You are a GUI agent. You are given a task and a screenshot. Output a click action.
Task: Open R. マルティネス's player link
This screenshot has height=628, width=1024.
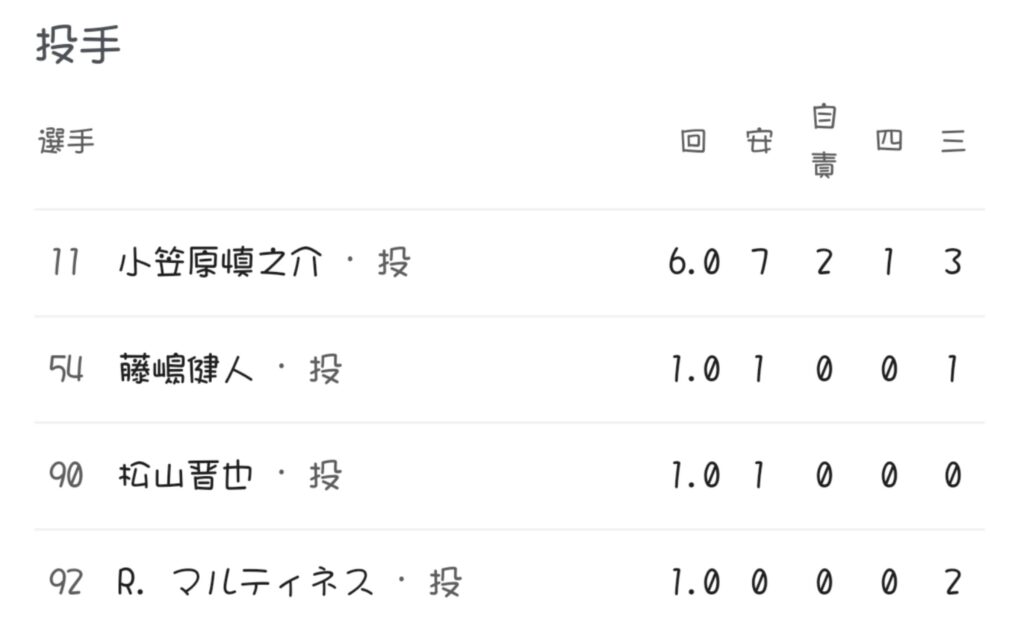click(x=245, y=582)
